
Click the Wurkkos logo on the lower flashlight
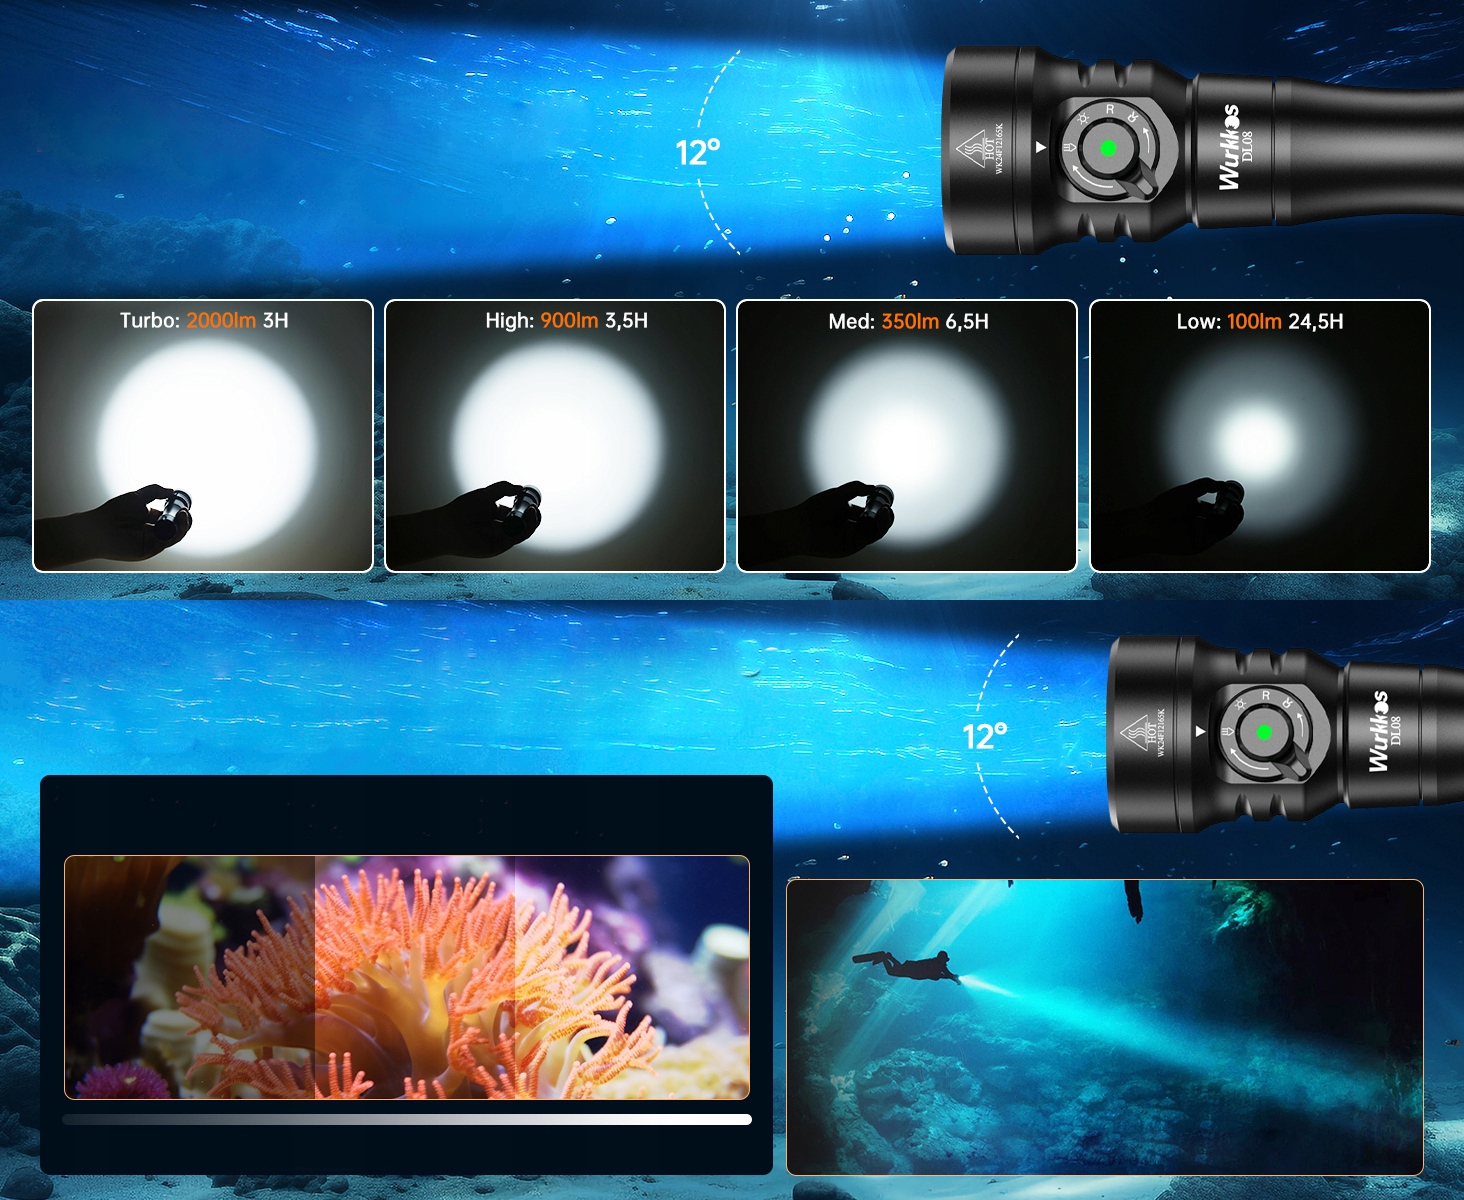point(1380,731)
